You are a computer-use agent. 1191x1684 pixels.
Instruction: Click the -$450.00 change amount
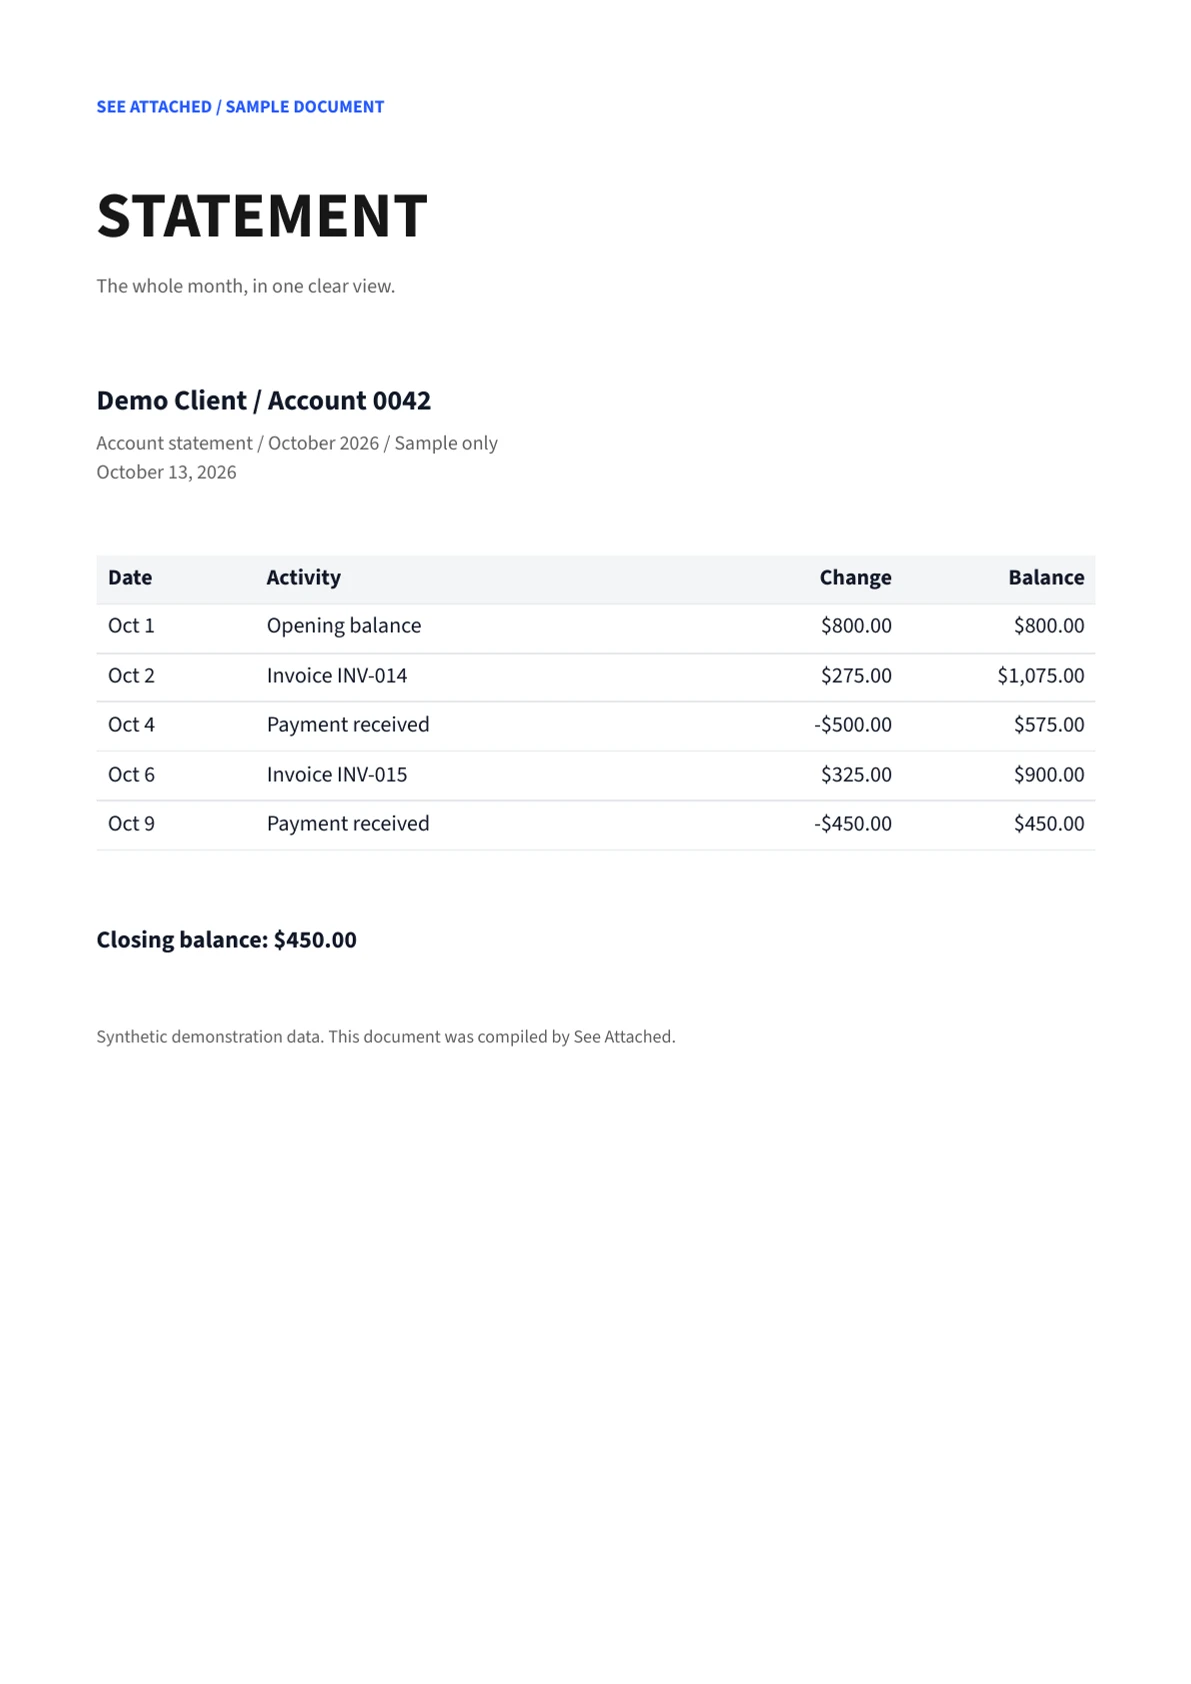(853, 824)
